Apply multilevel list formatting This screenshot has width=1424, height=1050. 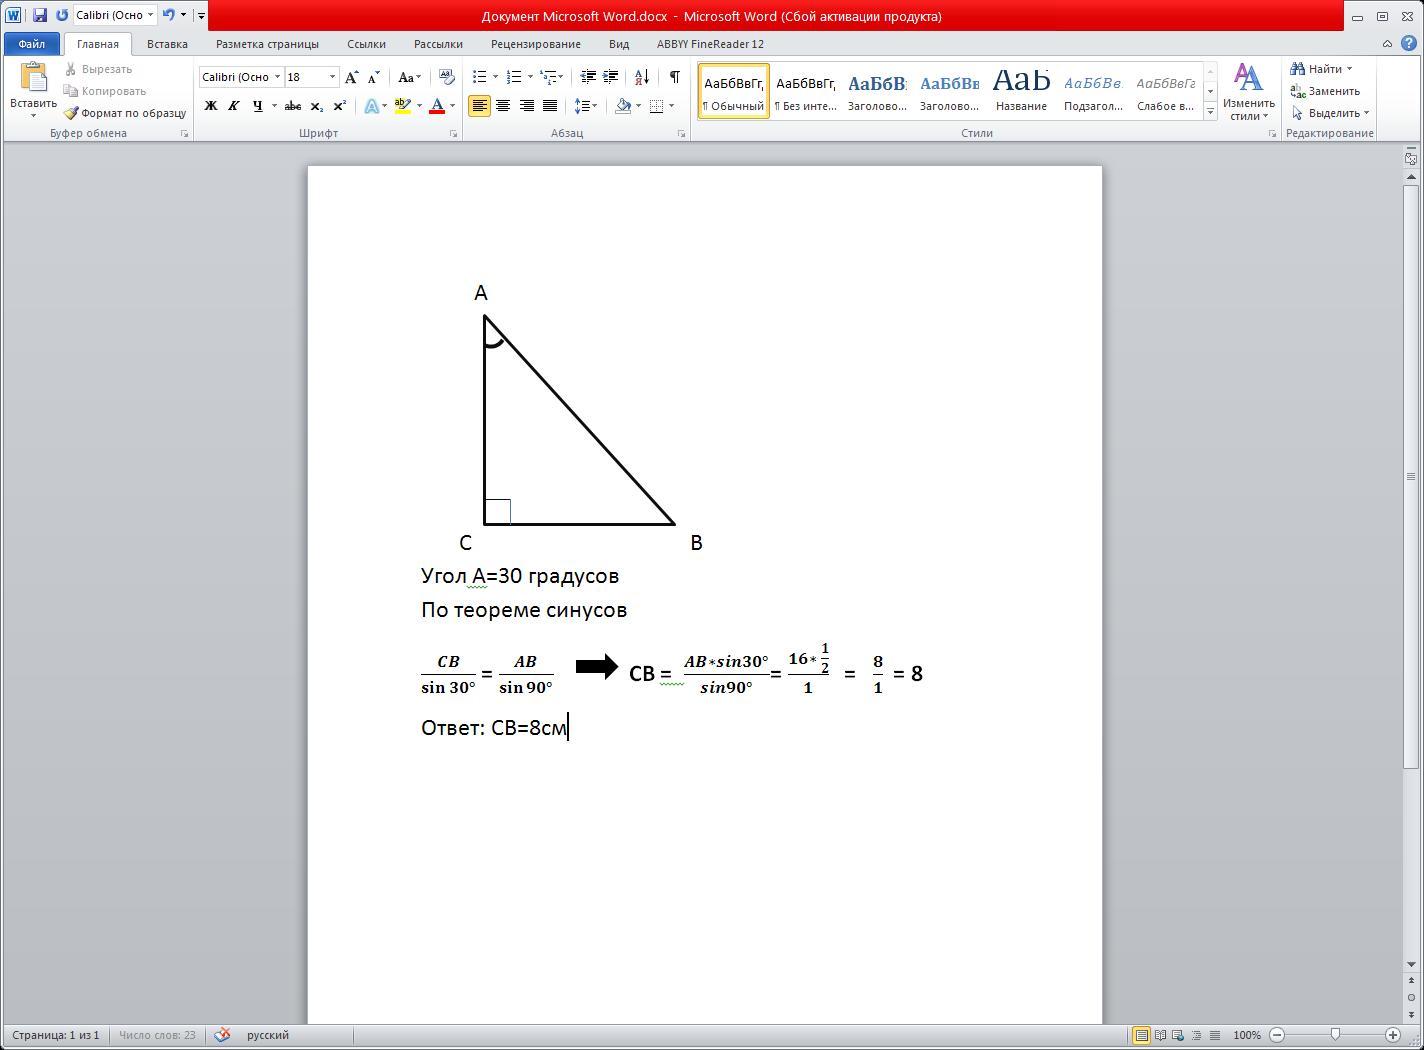(x=548, y=77)
